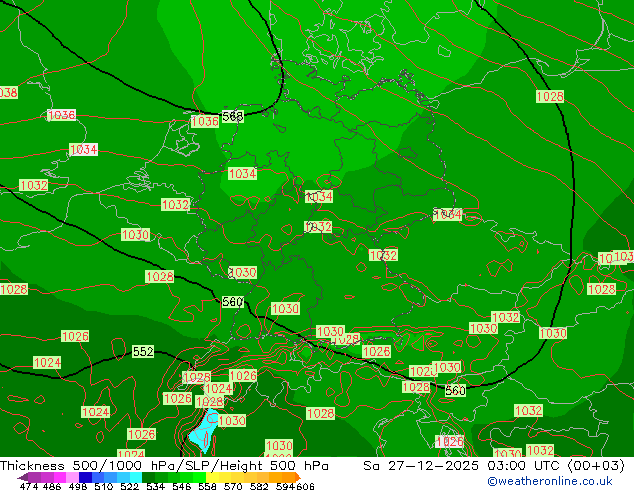Click the 510 value on color scale
Screen dimensions: 634x490
(x=104, y=486)
